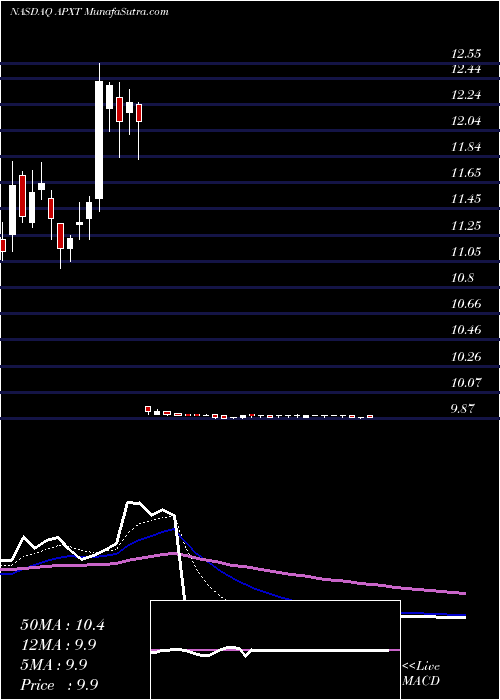Screen dimensions: 500x700
Task: Click the MACD inset chart panel
Action: tap(275, 650)
